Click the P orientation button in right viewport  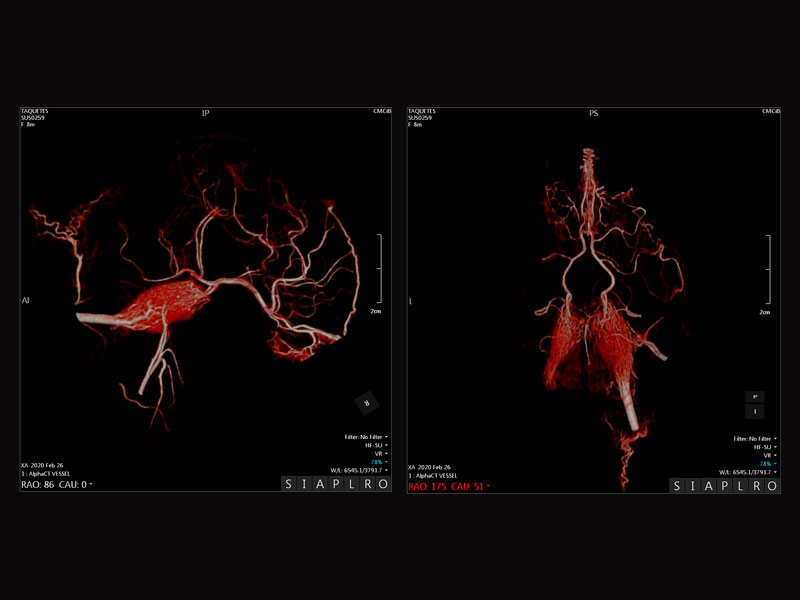tap(726, 486)
